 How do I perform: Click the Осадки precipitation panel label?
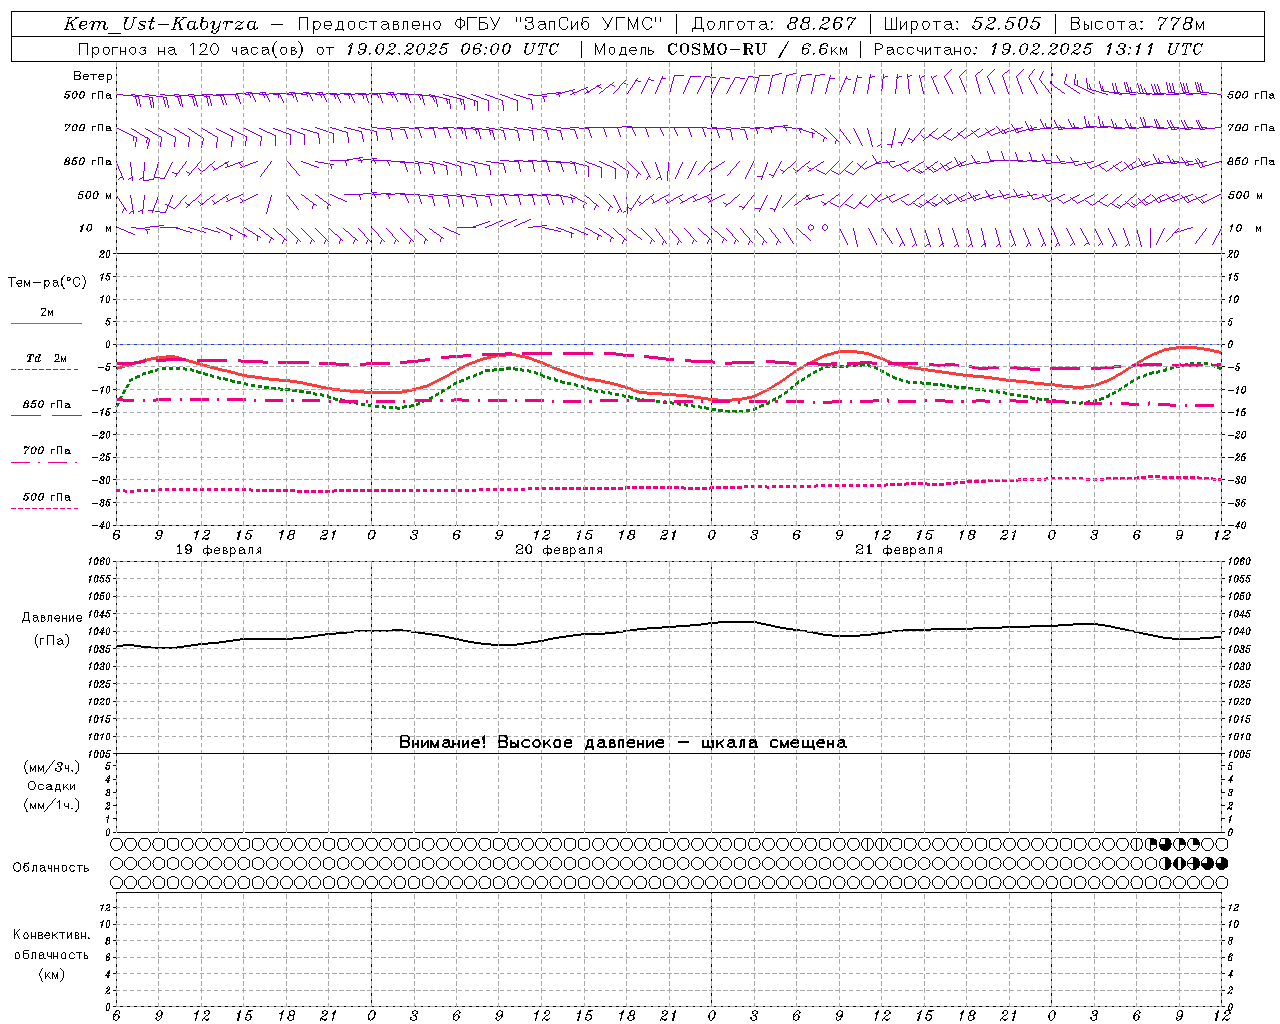coord(52,786)
